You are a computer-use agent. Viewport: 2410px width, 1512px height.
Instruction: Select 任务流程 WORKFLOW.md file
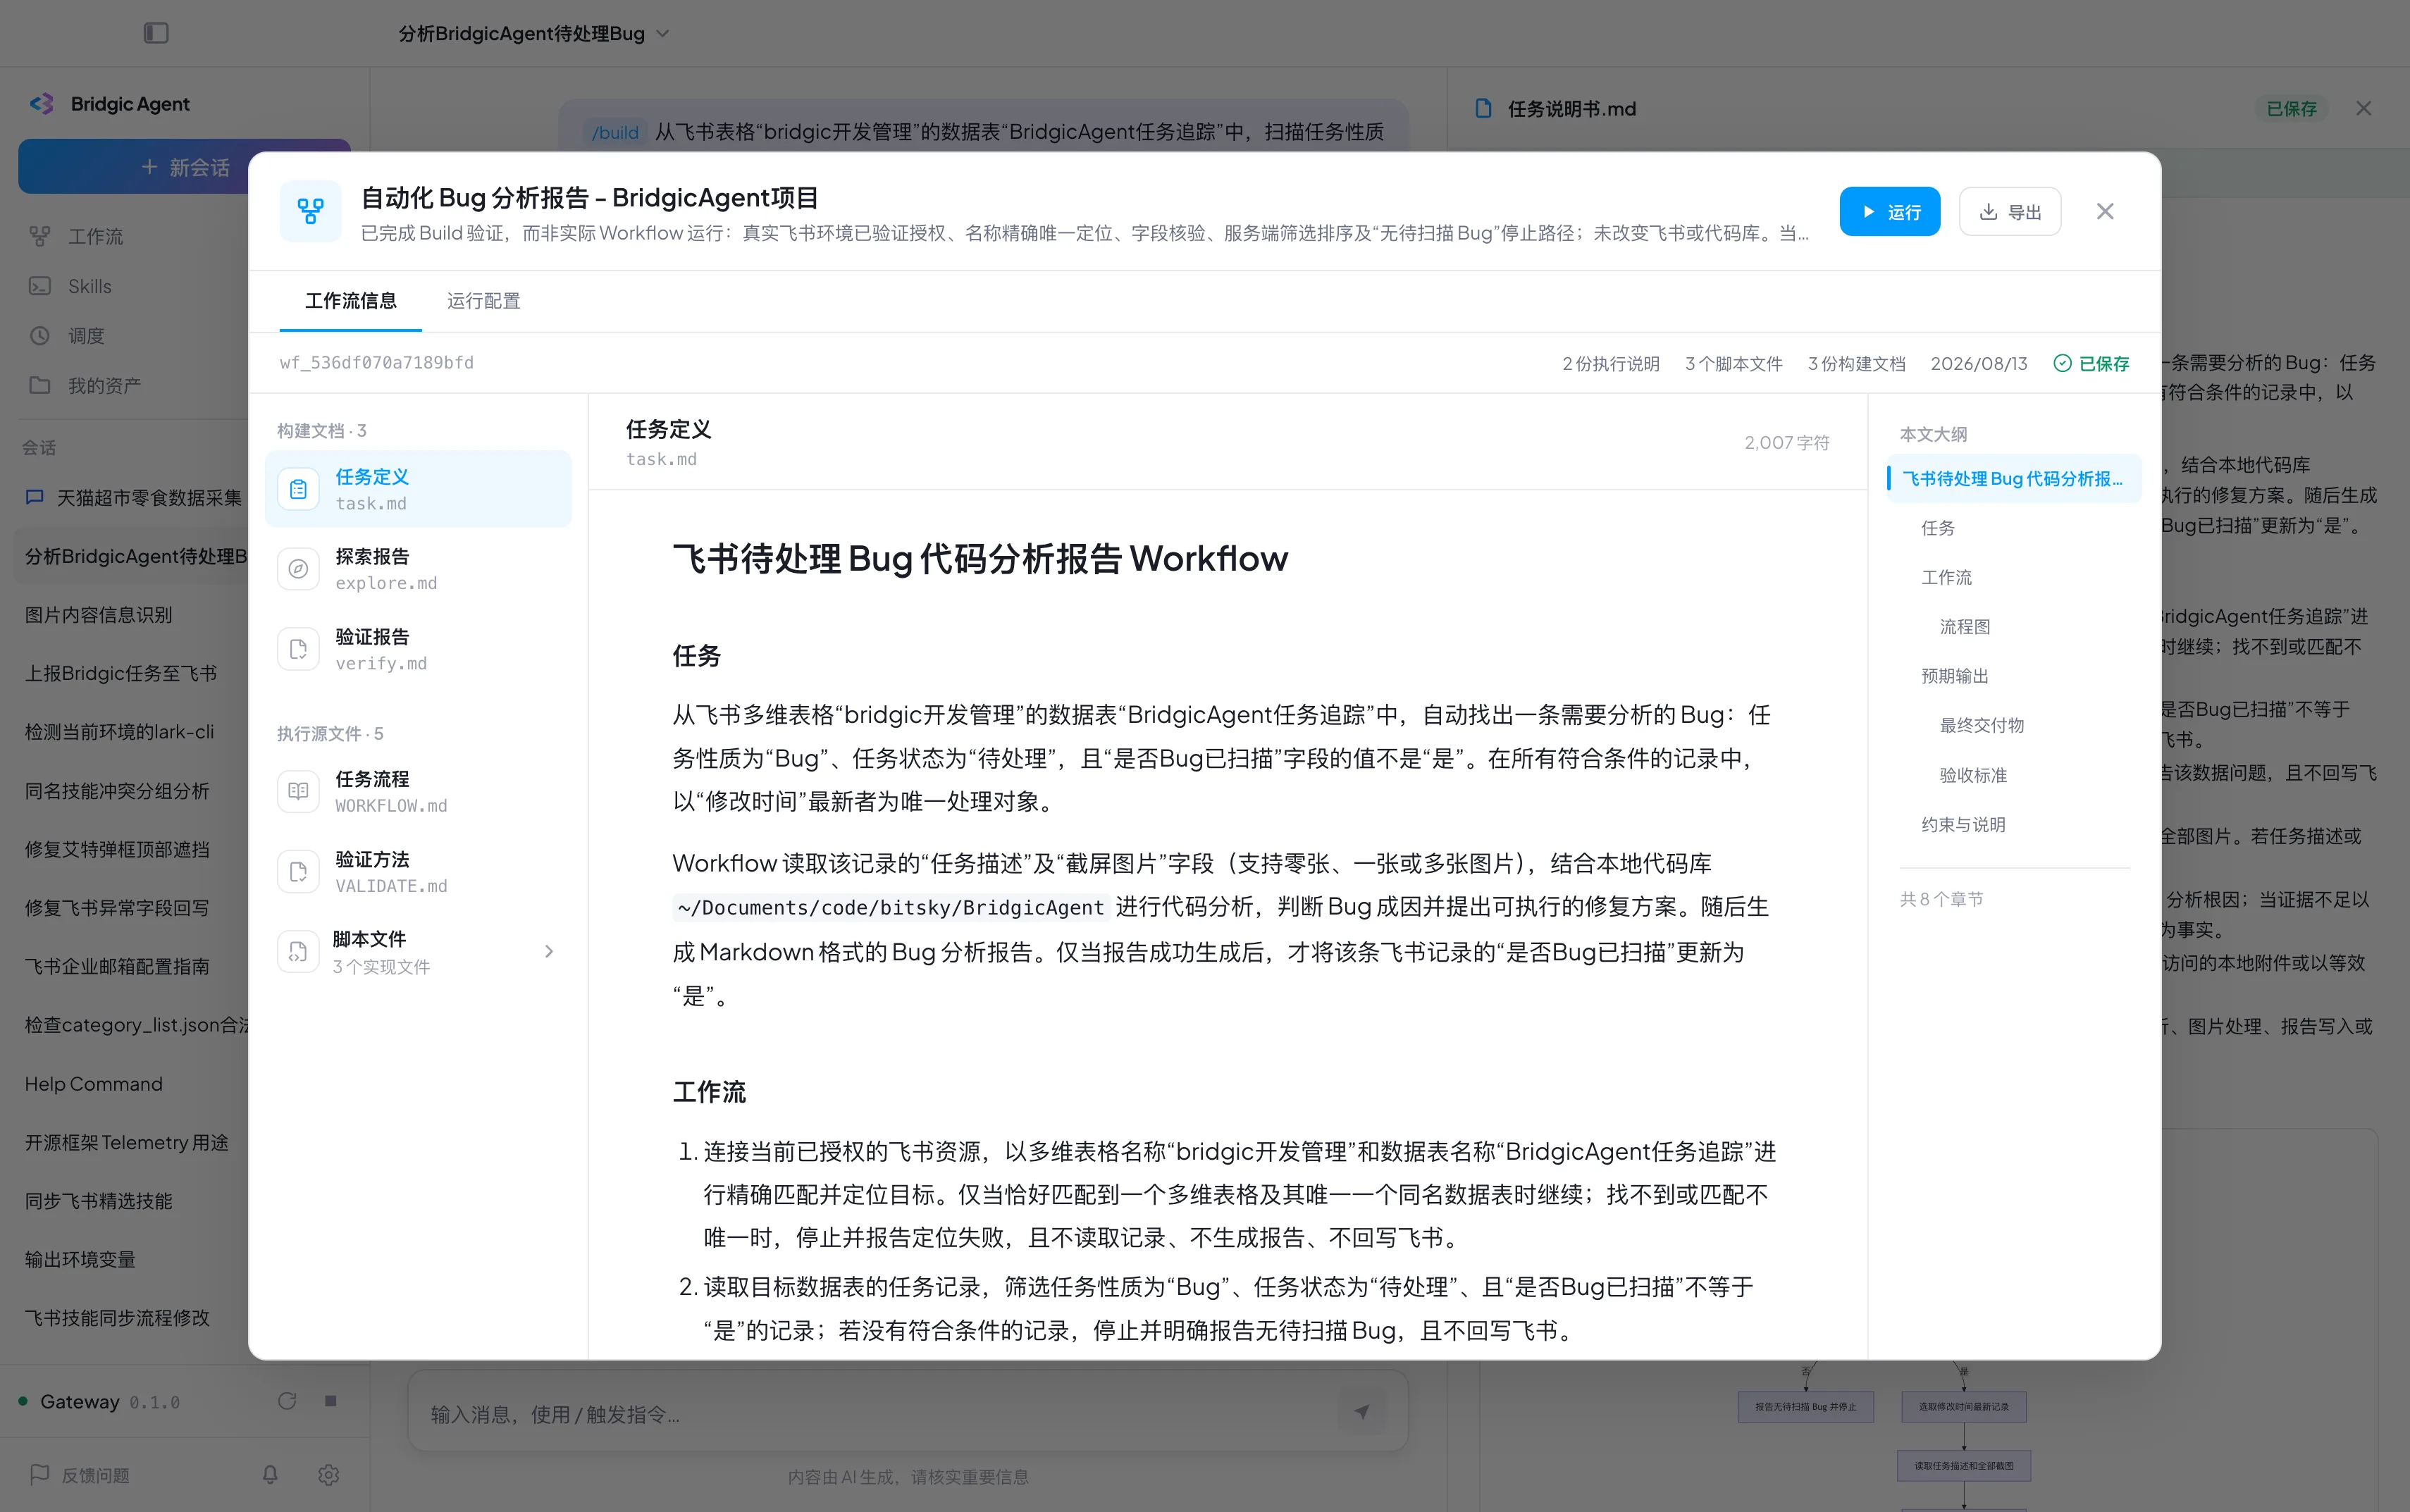coord(418,791)
